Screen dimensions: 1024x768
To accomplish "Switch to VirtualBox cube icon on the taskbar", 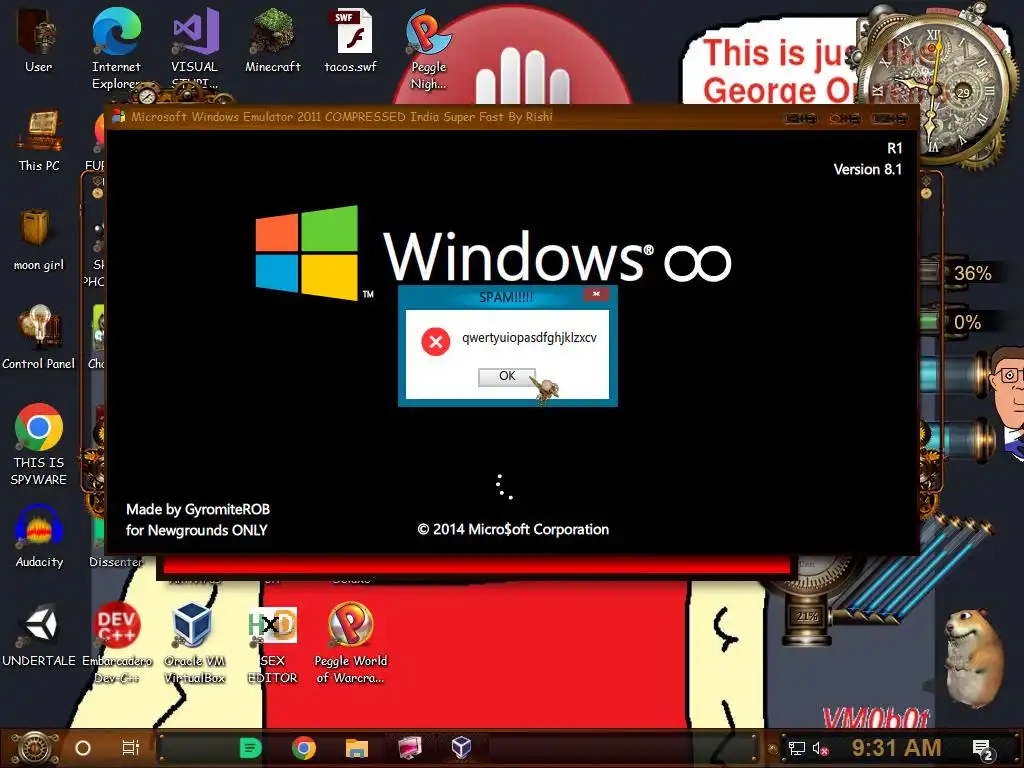I will click(461, 748).
